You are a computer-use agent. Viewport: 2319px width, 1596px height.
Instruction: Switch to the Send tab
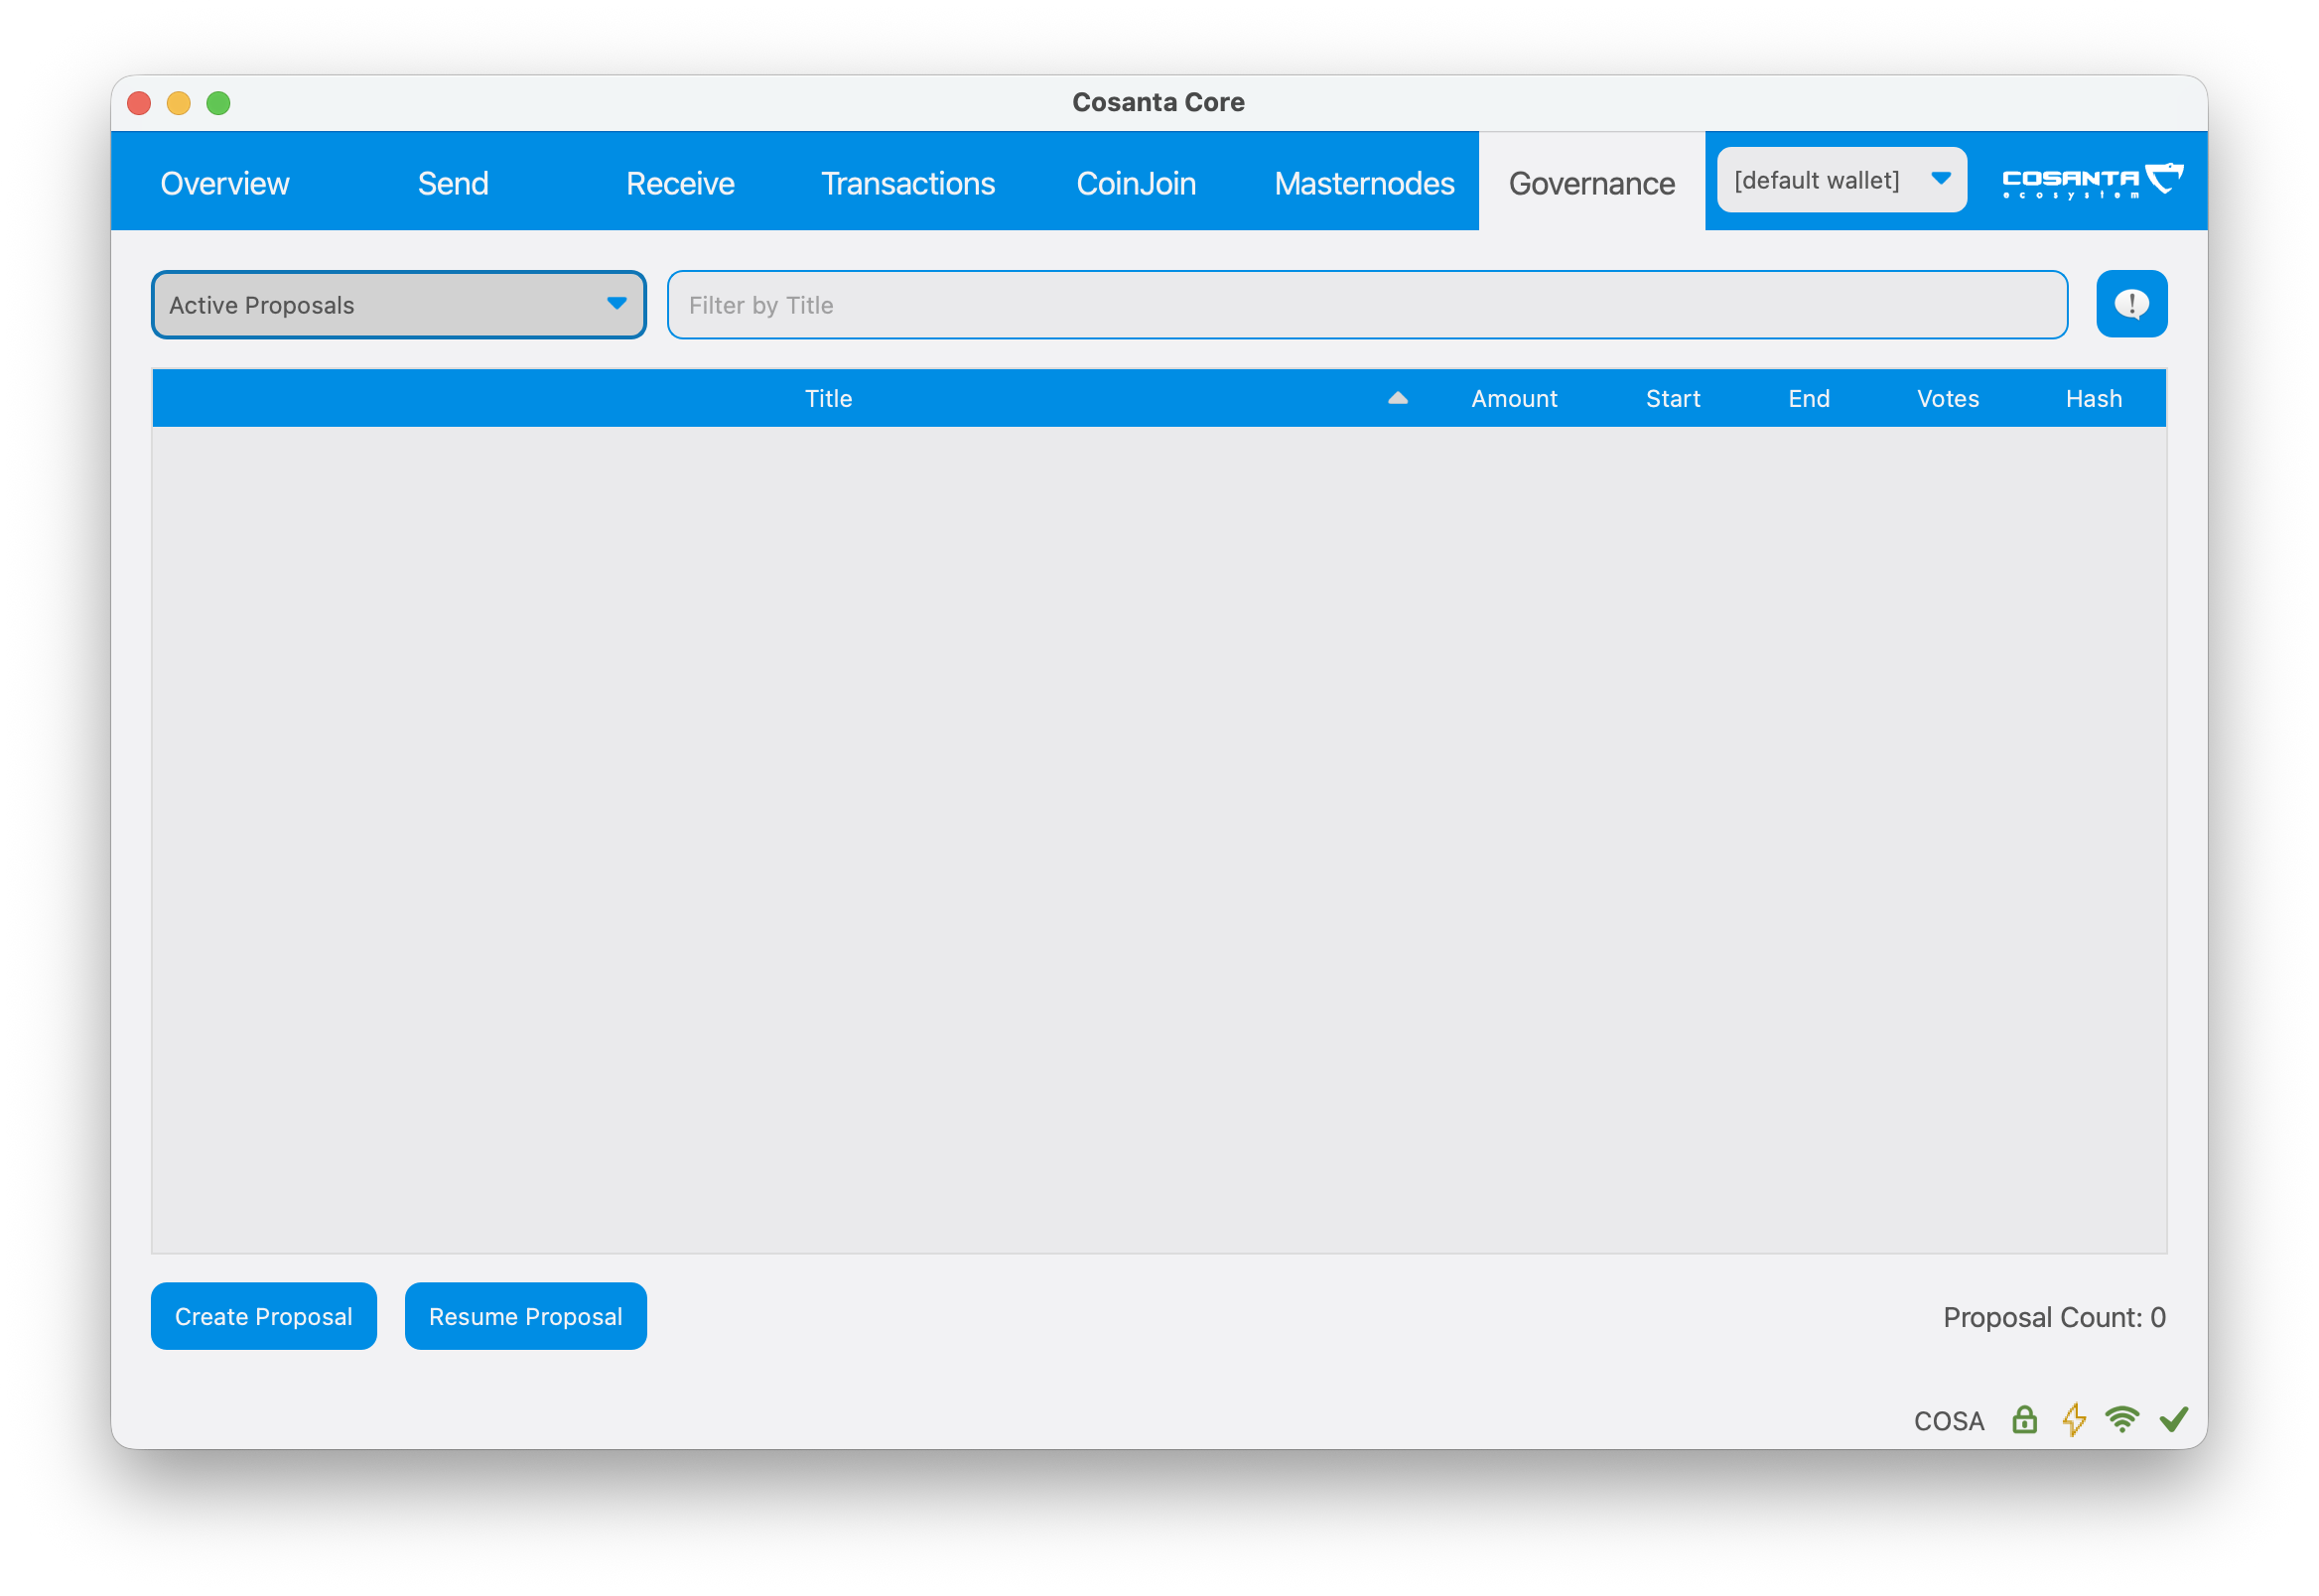(453, 183)
